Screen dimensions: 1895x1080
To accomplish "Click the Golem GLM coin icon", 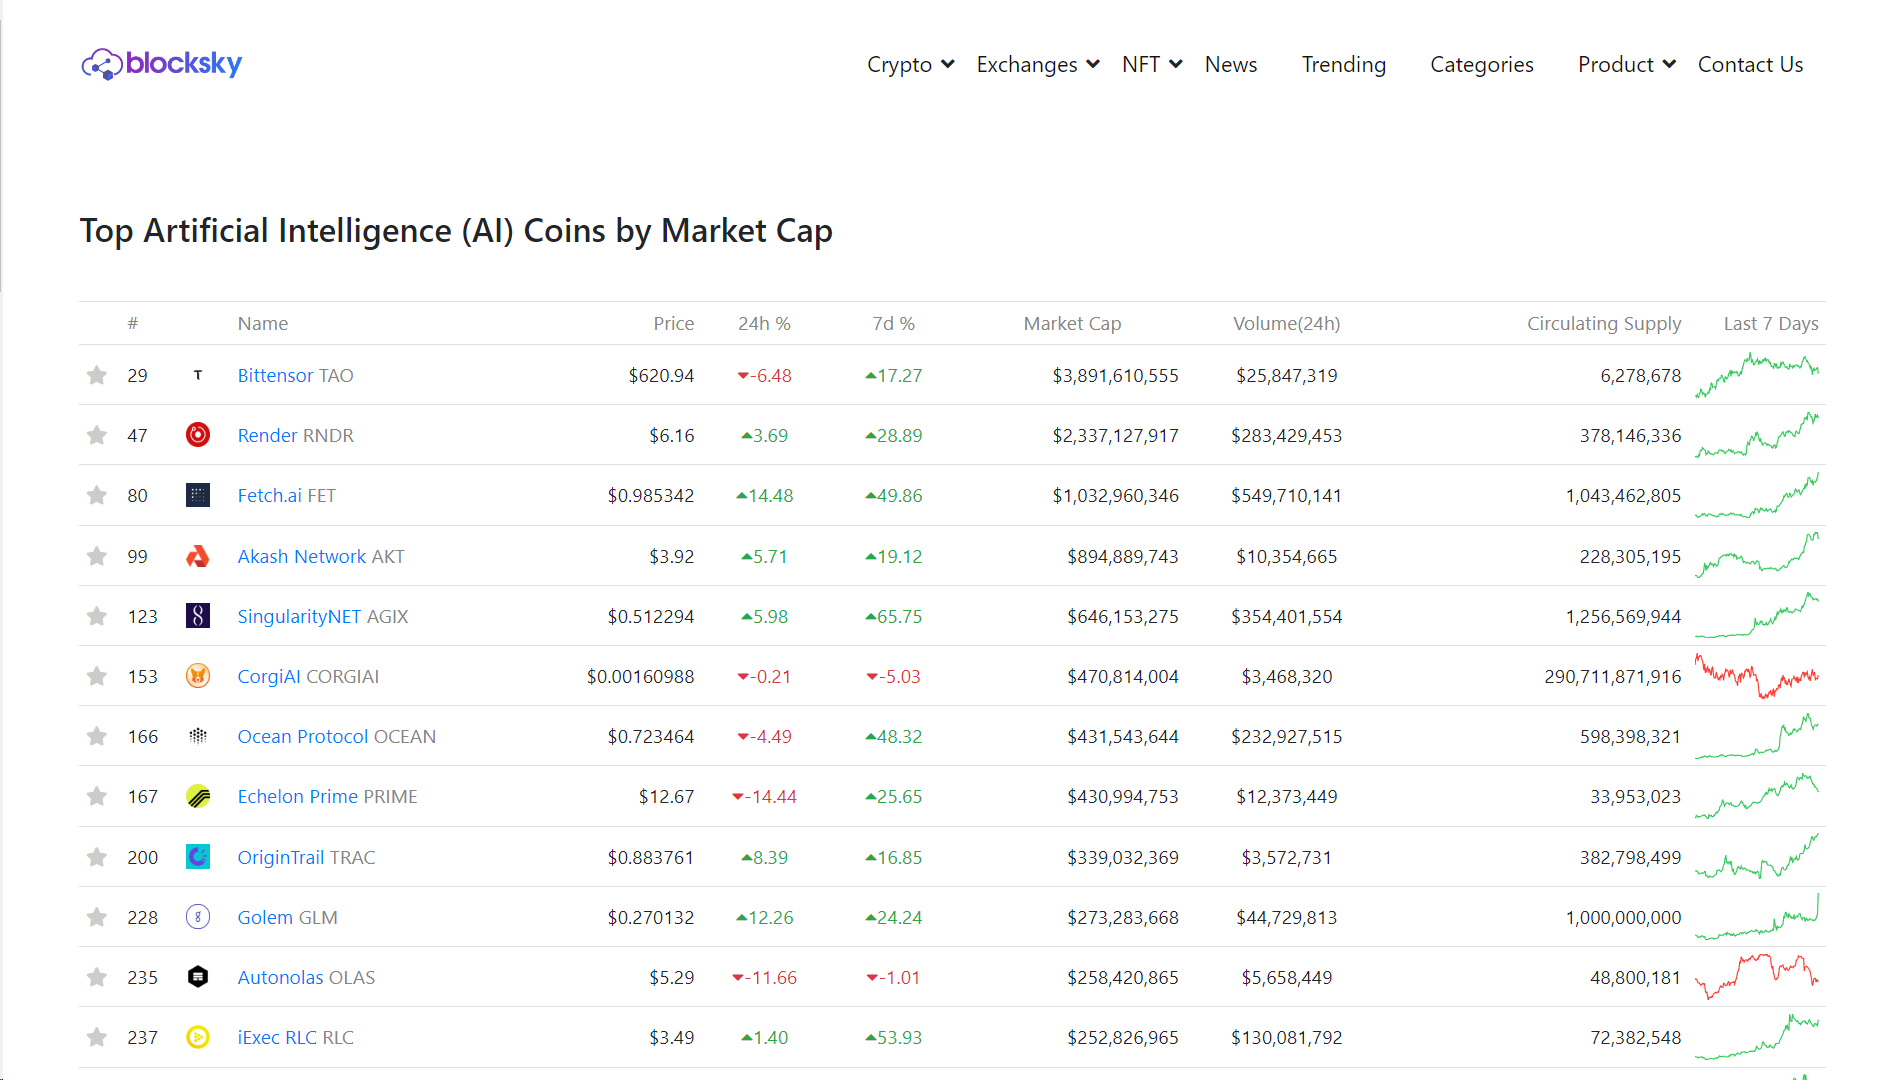I will 198,917.
